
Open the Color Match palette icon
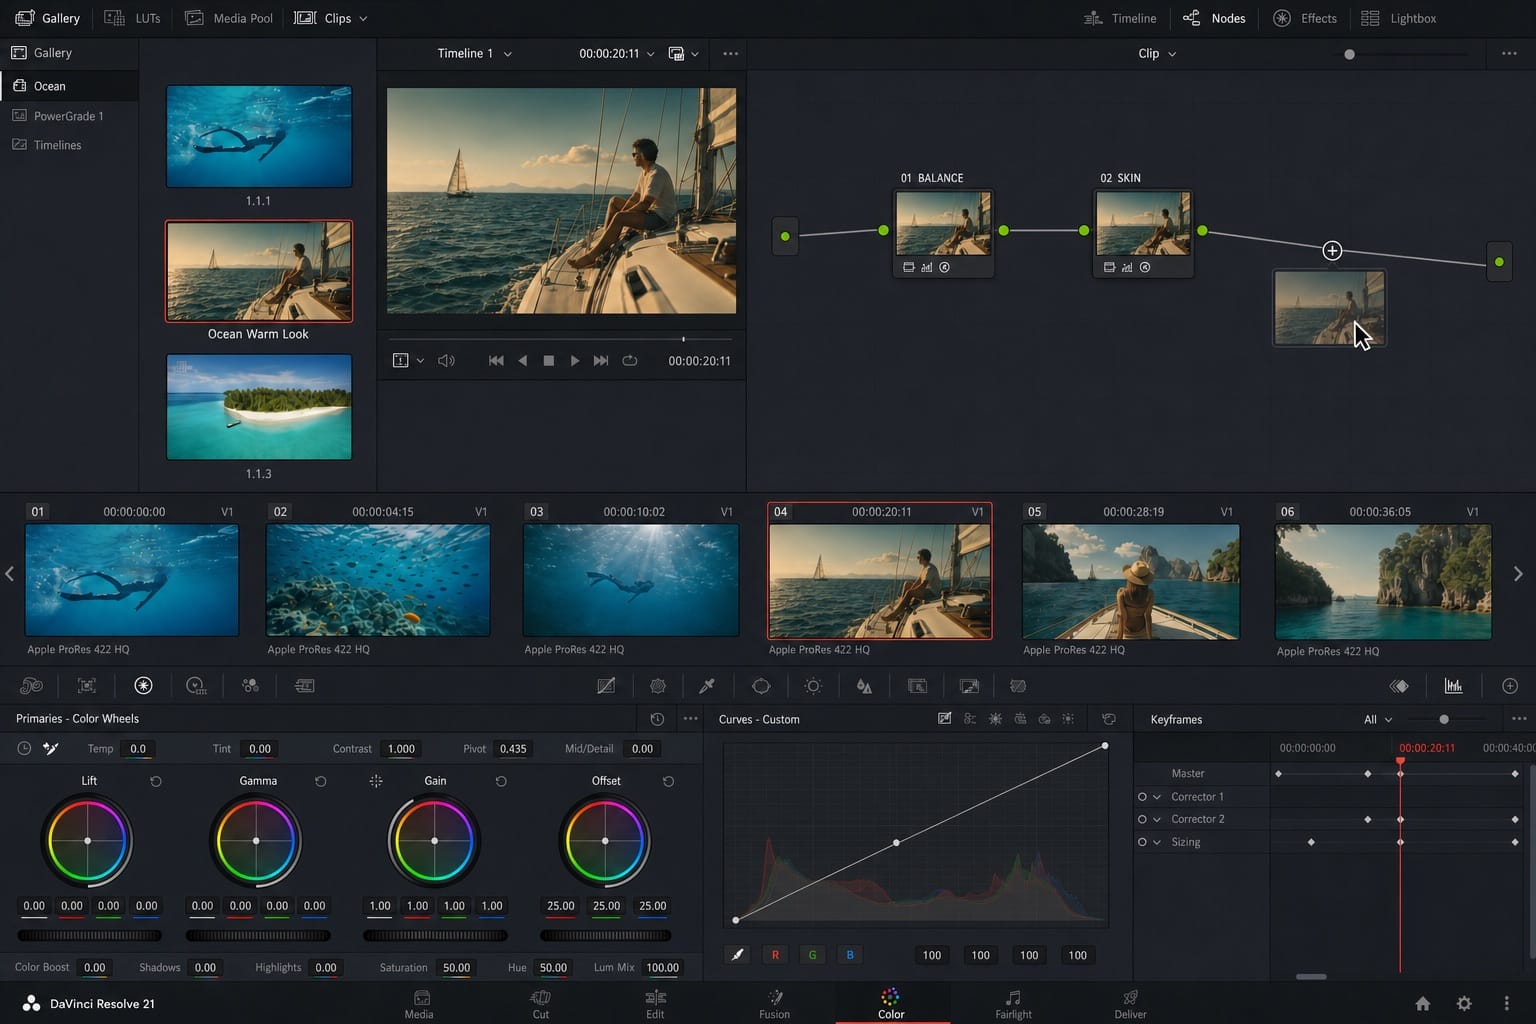(87, 686)
